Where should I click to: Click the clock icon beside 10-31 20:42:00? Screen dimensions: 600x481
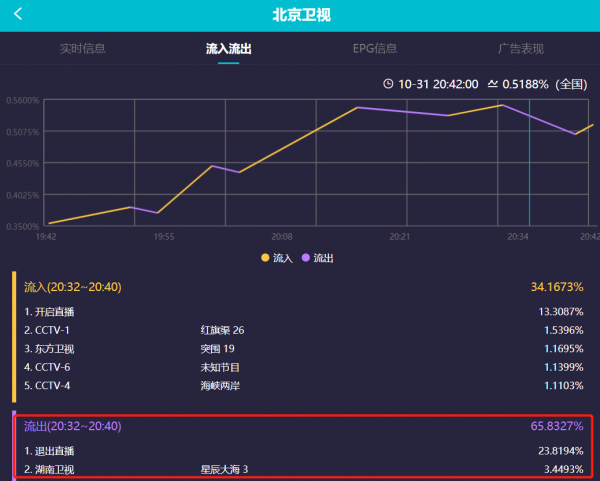pos(388,84)
